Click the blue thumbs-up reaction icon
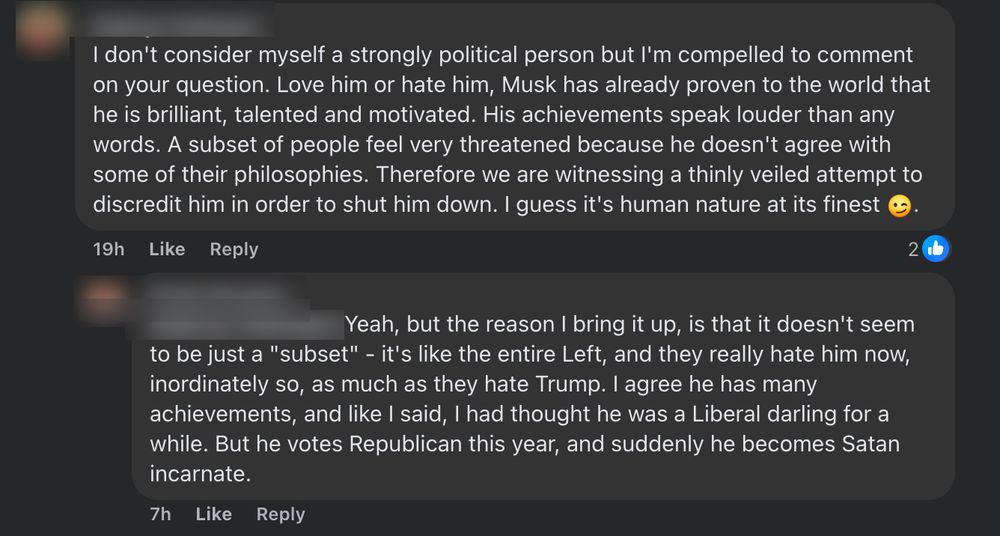This screenshot has width=1000, height=536. pyautogui.click(x=935, y=249)
